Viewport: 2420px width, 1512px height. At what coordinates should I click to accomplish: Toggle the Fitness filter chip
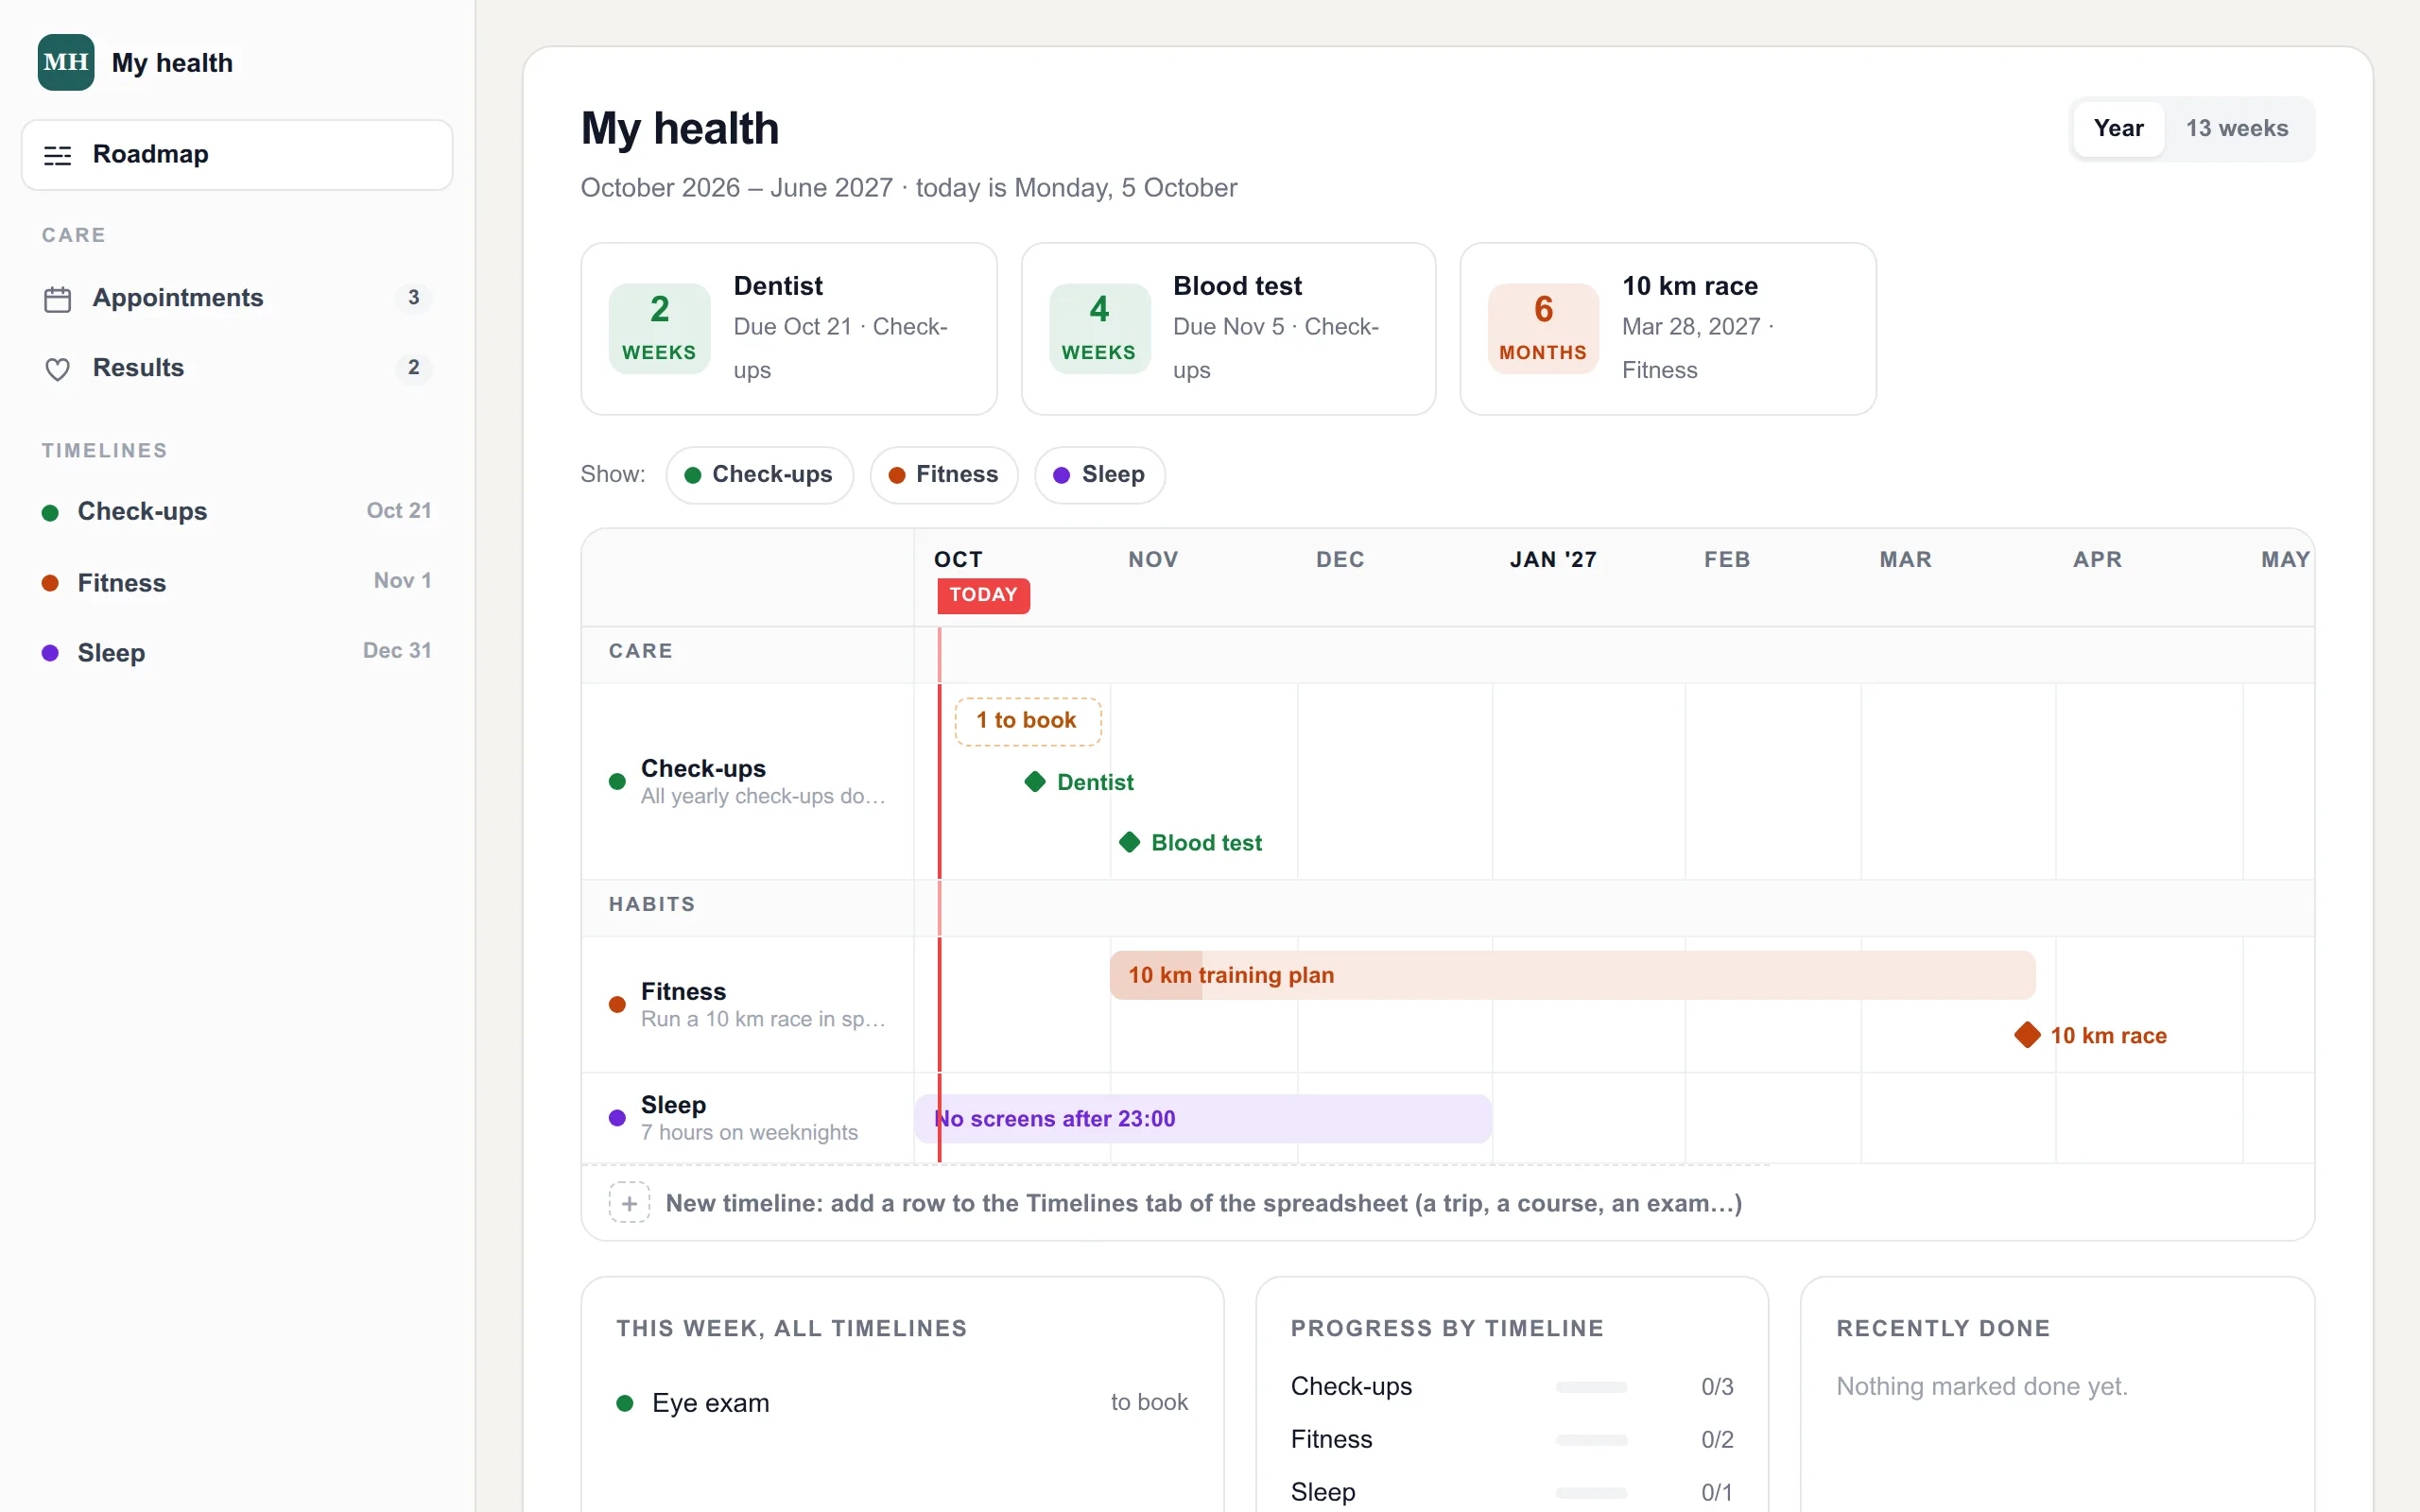click(943, 475)
